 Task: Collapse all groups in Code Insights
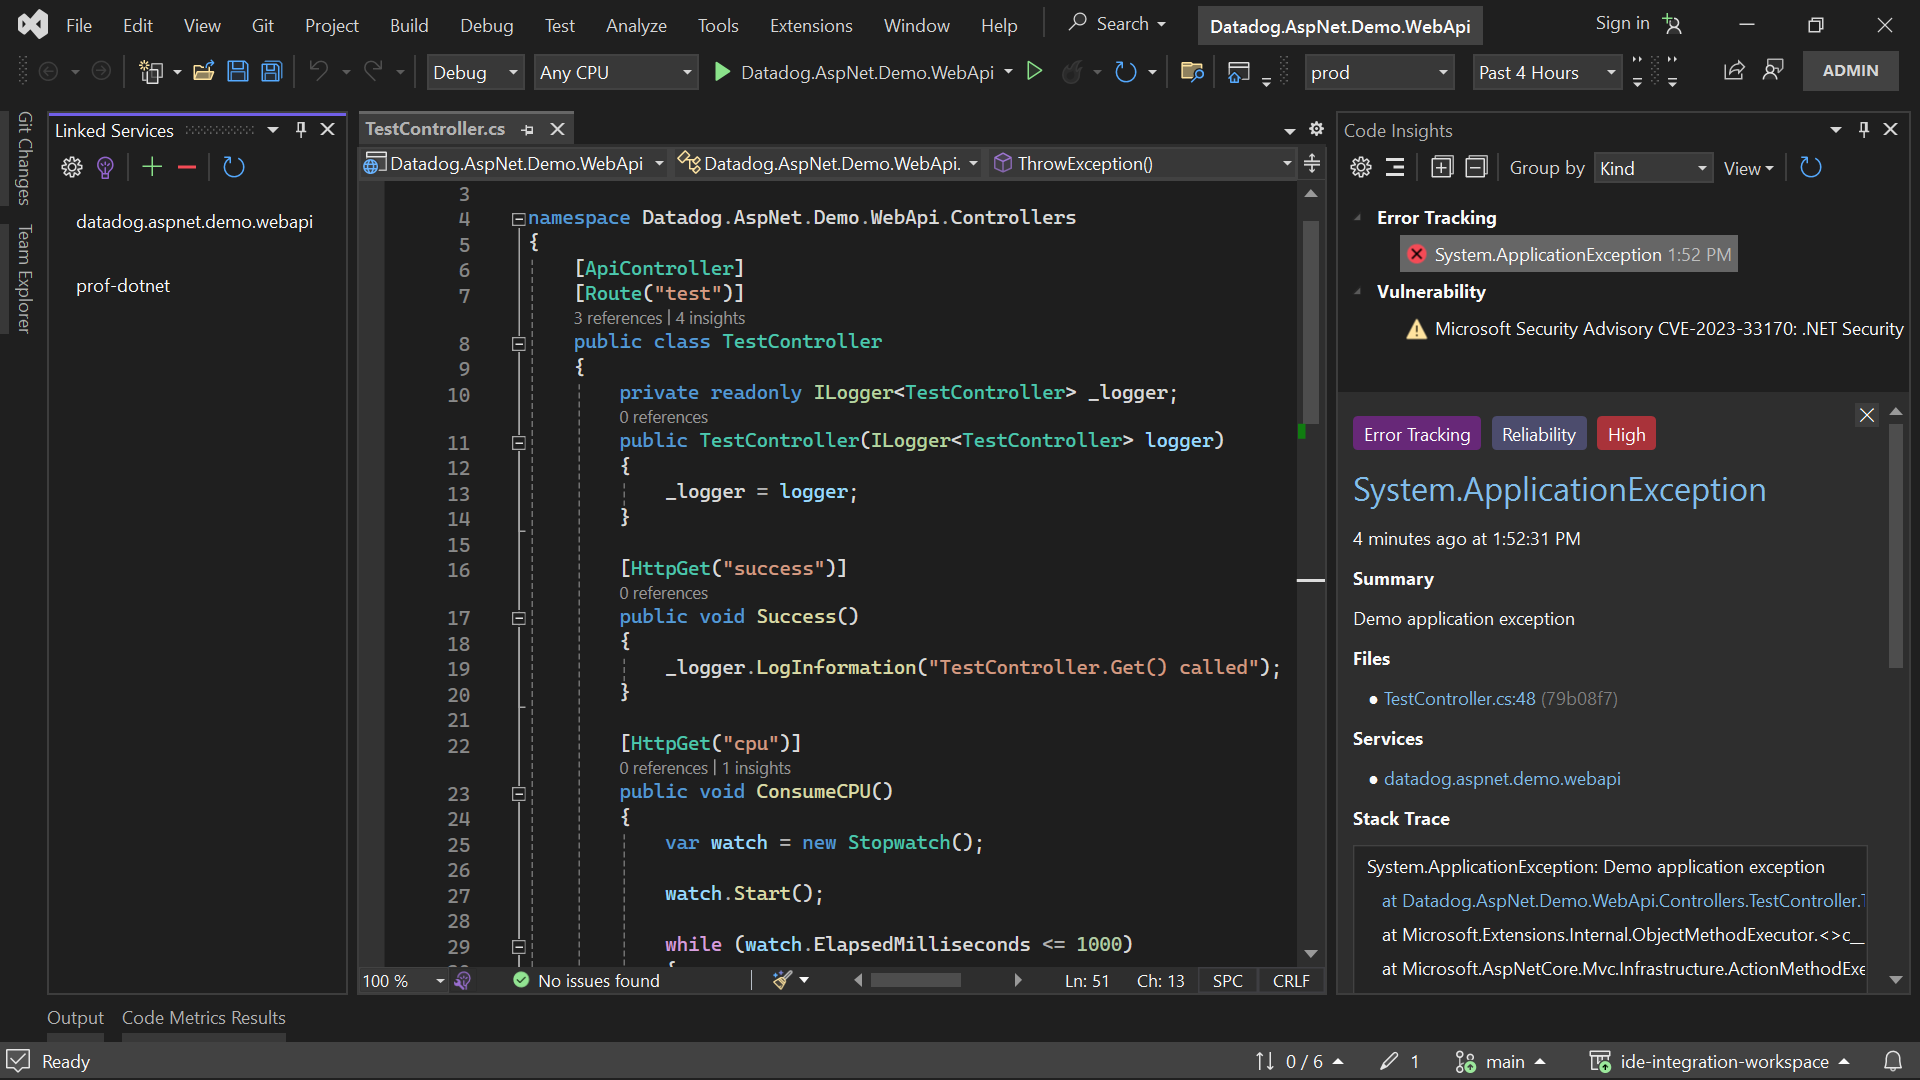[1477, 167]
